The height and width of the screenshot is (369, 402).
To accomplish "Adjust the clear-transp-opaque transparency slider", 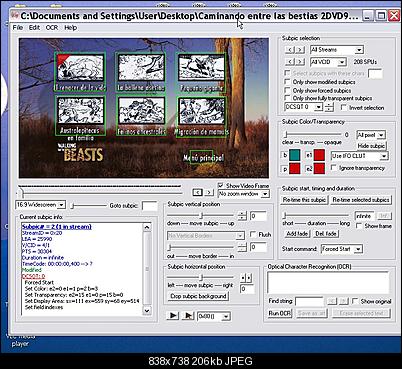I will (313, 135).
